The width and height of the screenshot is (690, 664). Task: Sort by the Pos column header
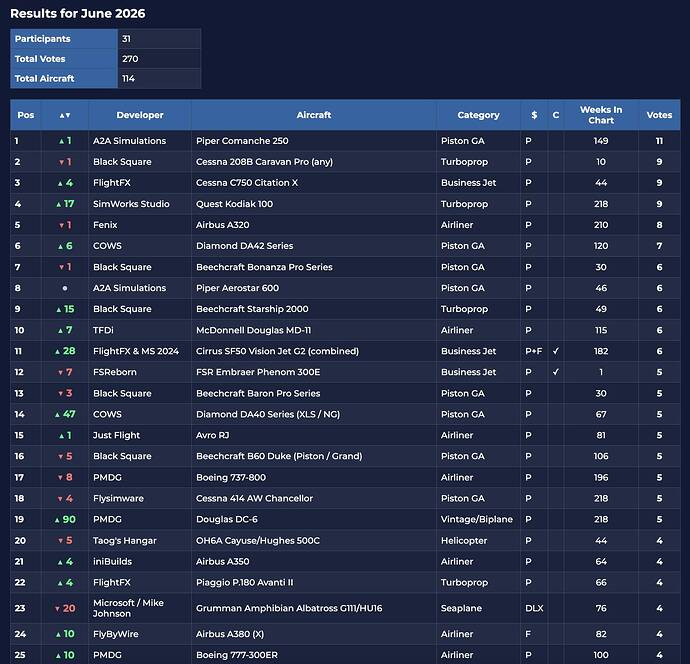coord(26,115)
